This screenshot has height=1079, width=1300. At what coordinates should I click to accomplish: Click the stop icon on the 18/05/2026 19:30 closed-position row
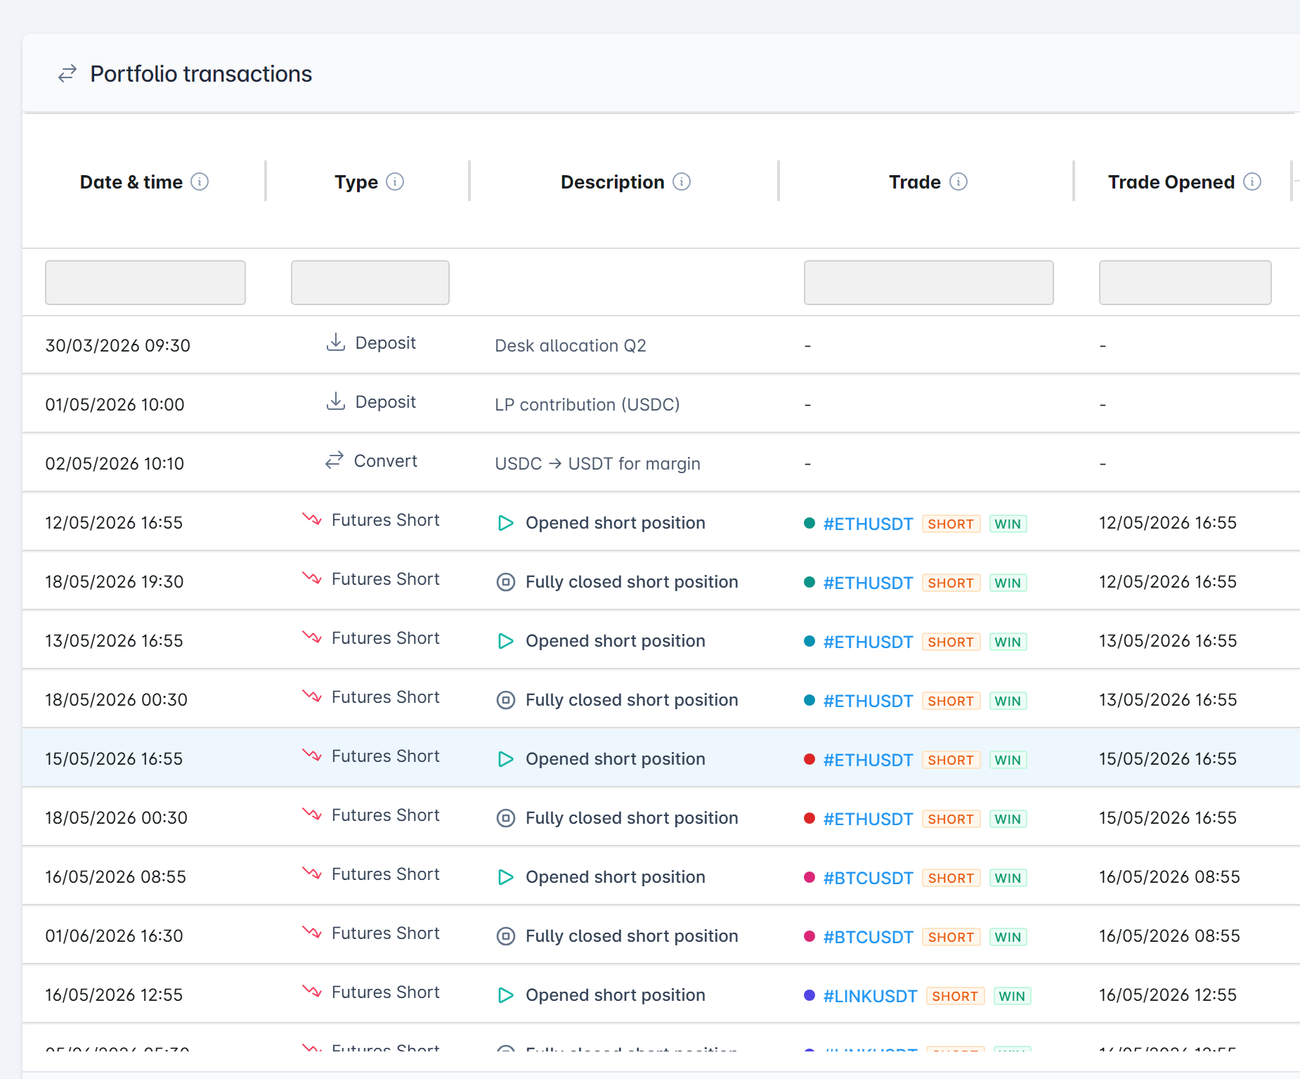click(x=506, y=582)
